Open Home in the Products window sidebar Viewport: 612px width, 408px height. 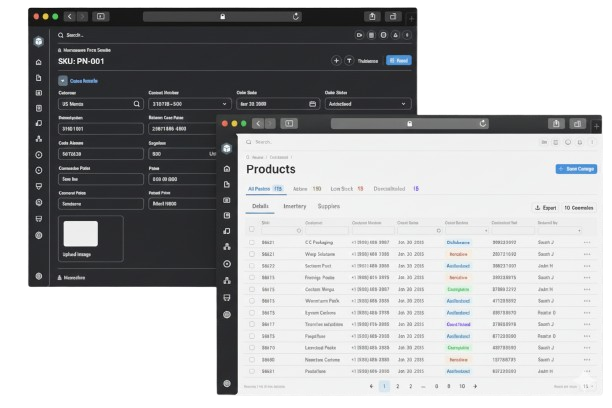point(227,169)
